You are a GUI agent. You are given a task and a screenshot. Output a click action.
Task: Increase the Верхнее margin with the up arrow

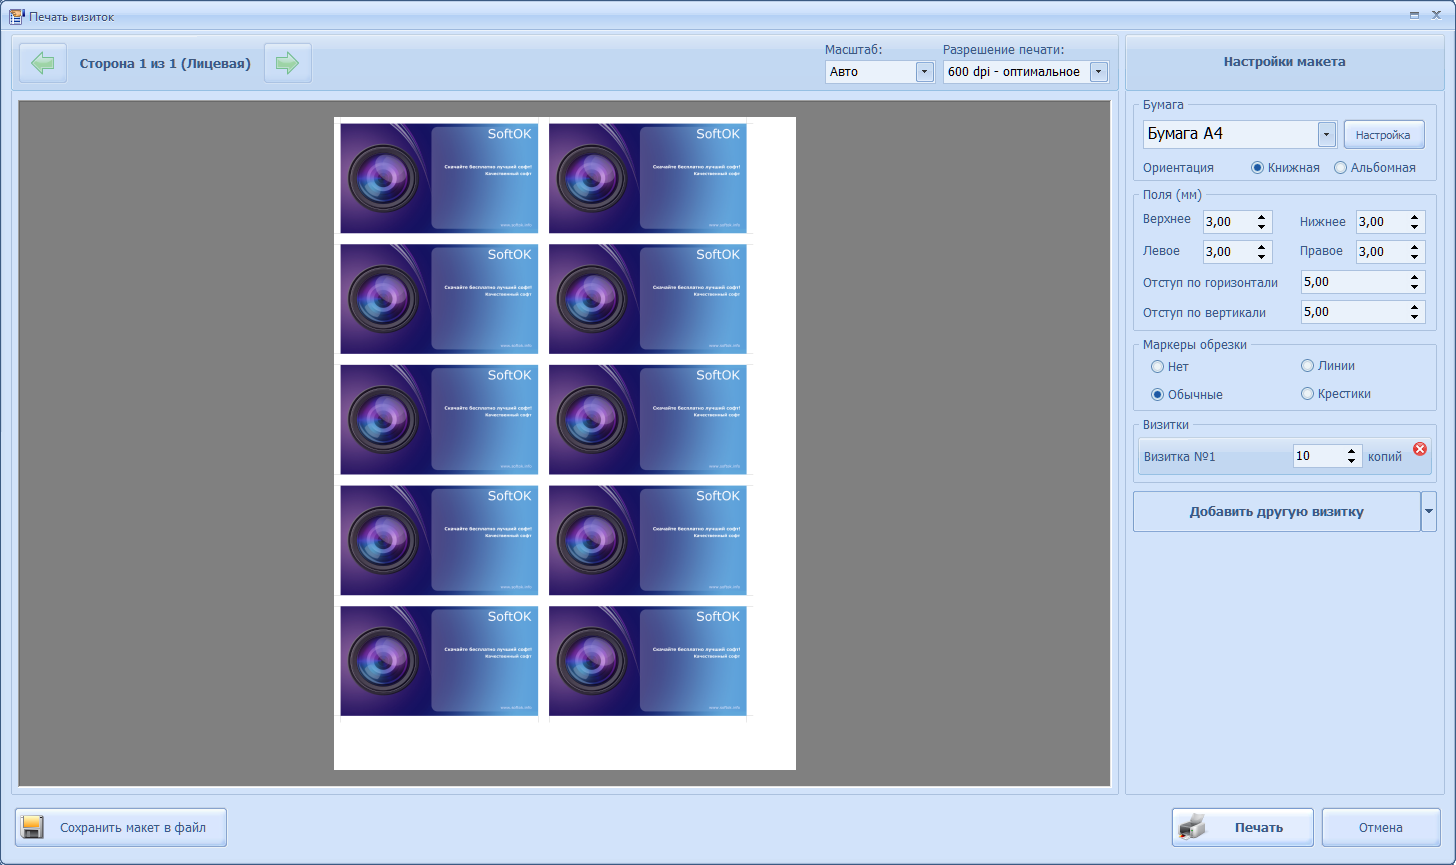coord(1263,217)
